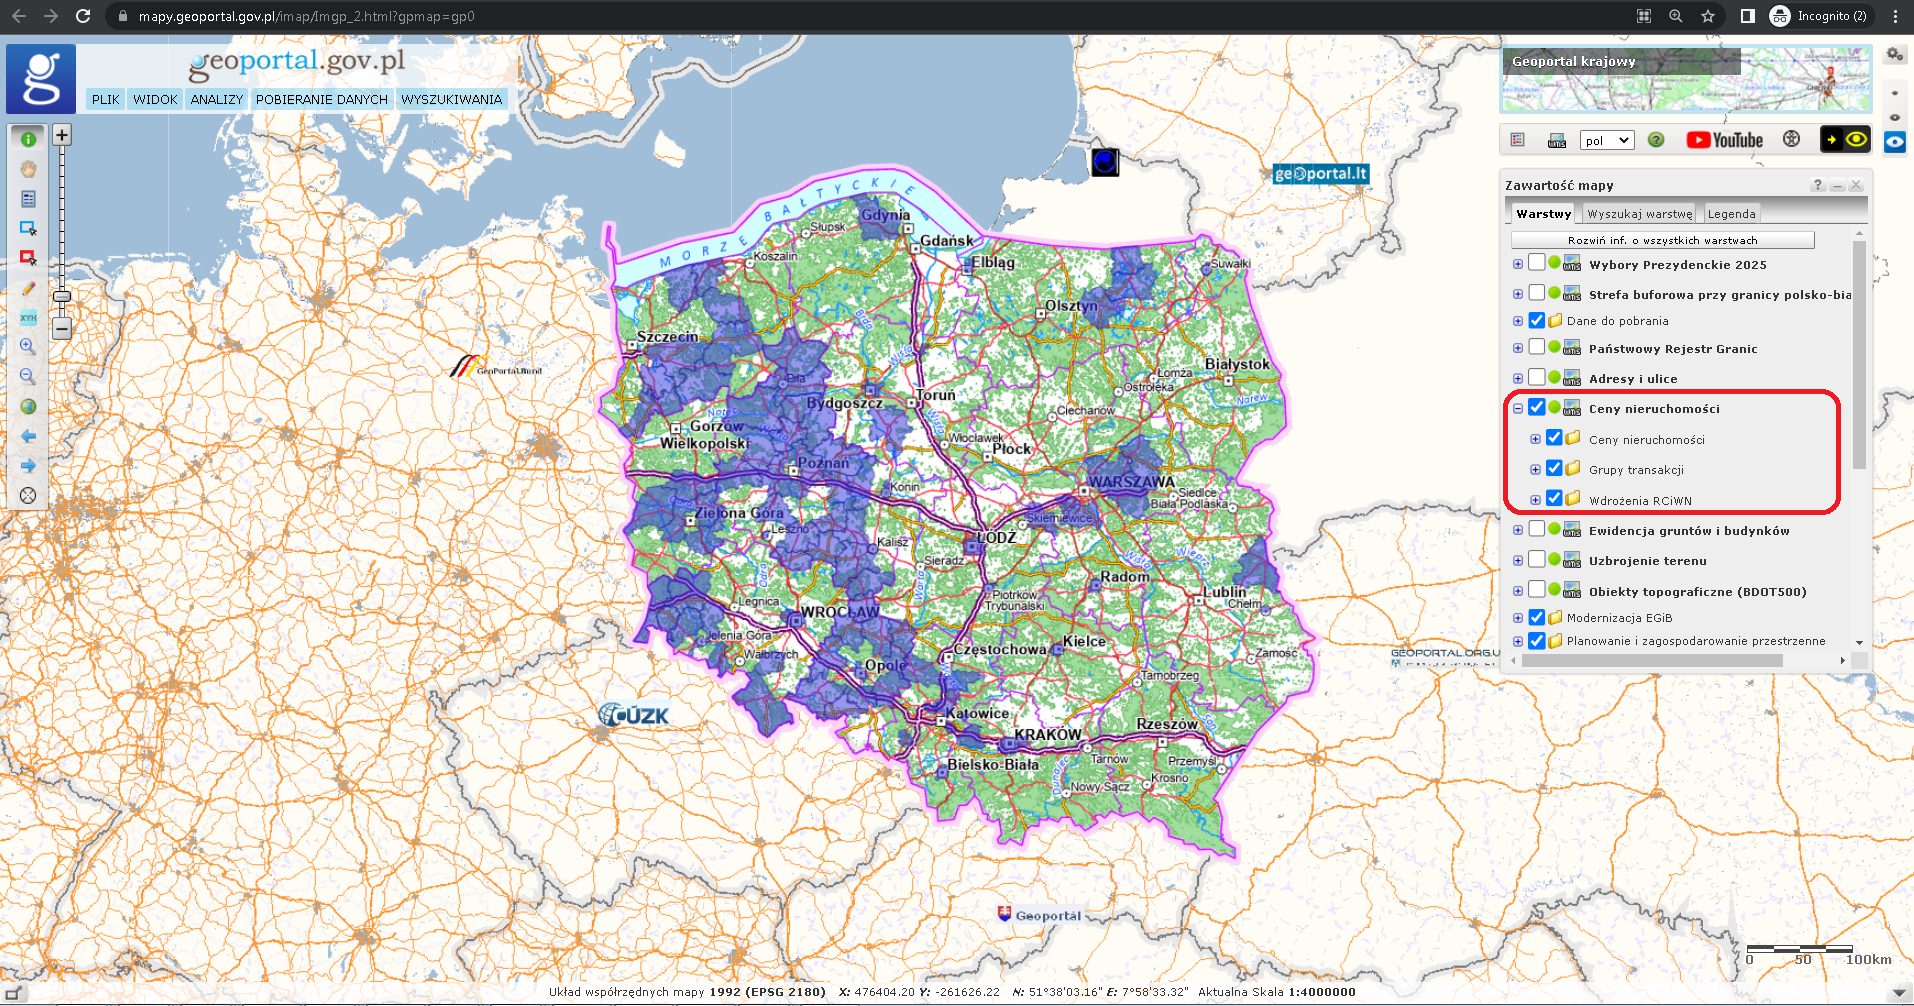Click Rozwiń inf. o wszystkich warstwach button
This screenshot has width=1914, height=1006.
[x=1662, y=240]
